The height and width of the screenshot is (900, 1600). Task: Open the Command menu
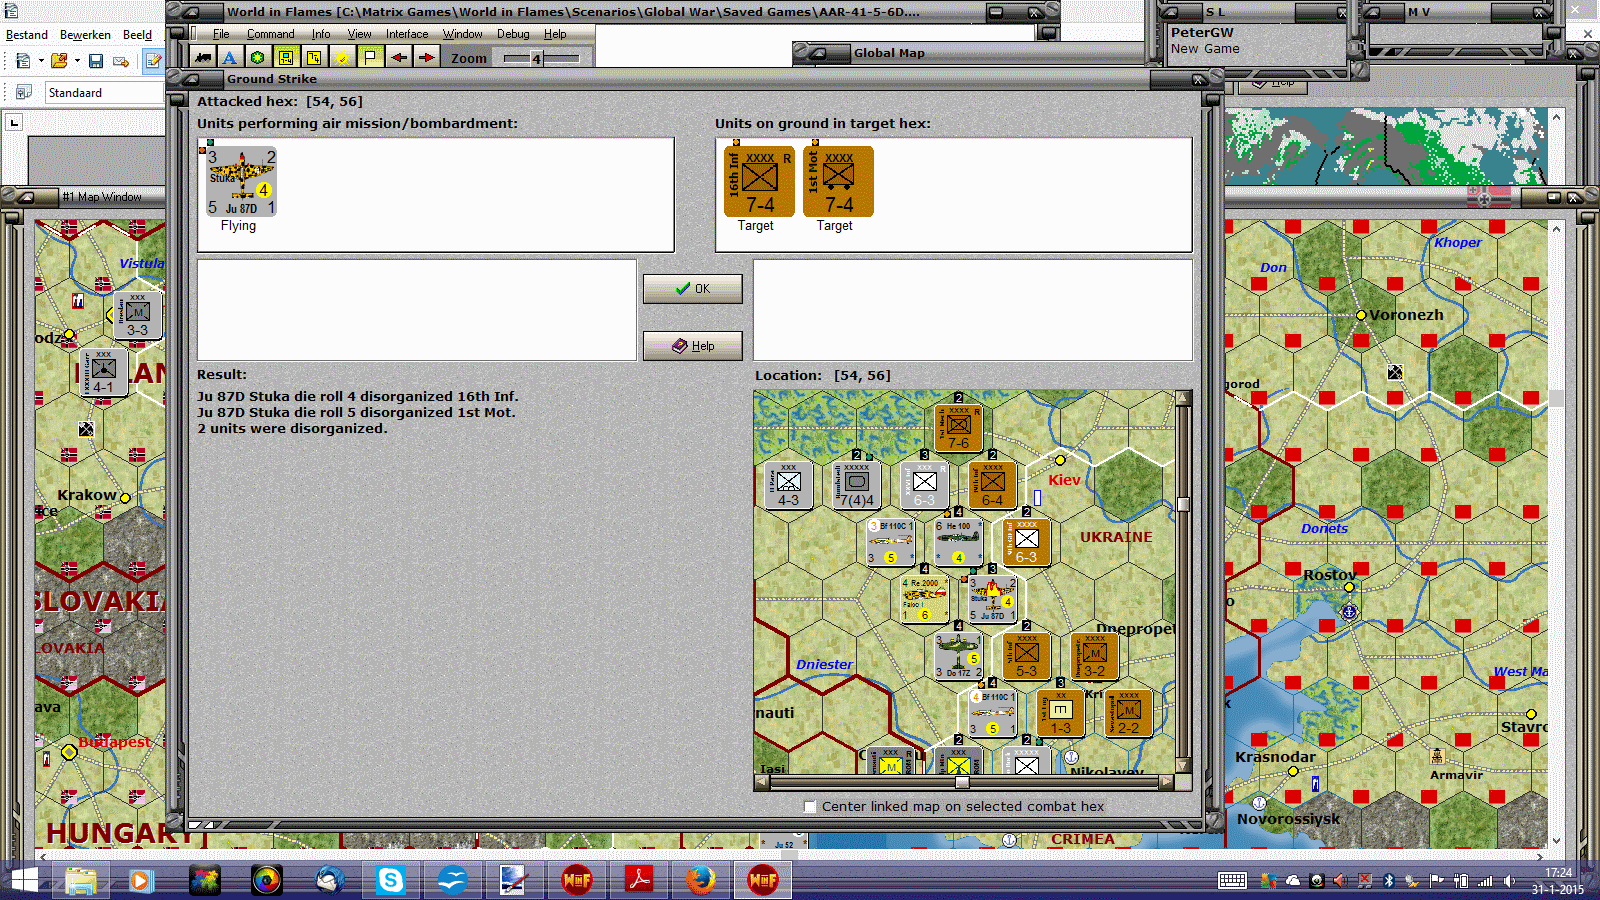[x=270, y=34]
